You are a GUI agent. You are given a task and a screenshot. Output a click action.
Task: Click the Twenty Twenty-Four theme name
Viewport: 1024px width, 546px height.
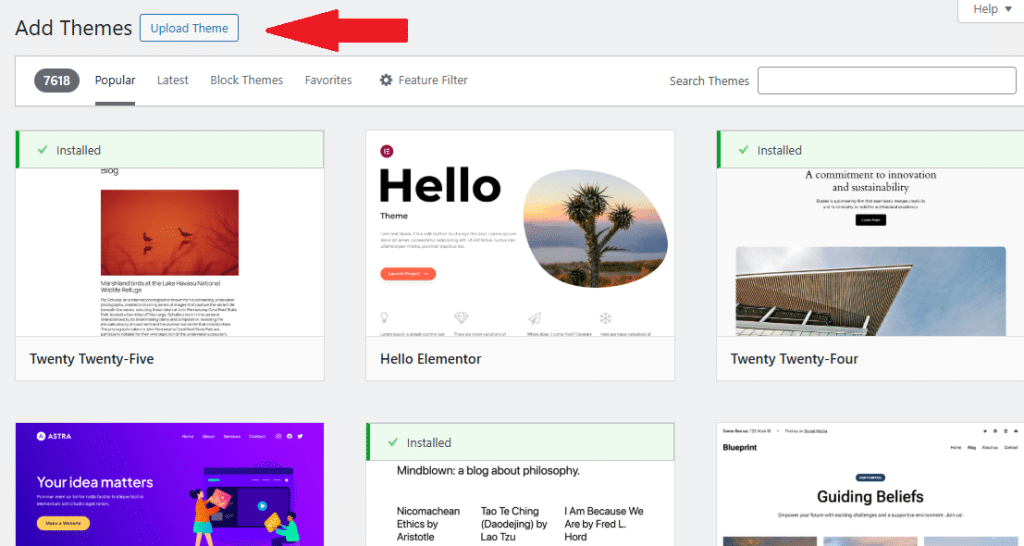pos(794,359)
